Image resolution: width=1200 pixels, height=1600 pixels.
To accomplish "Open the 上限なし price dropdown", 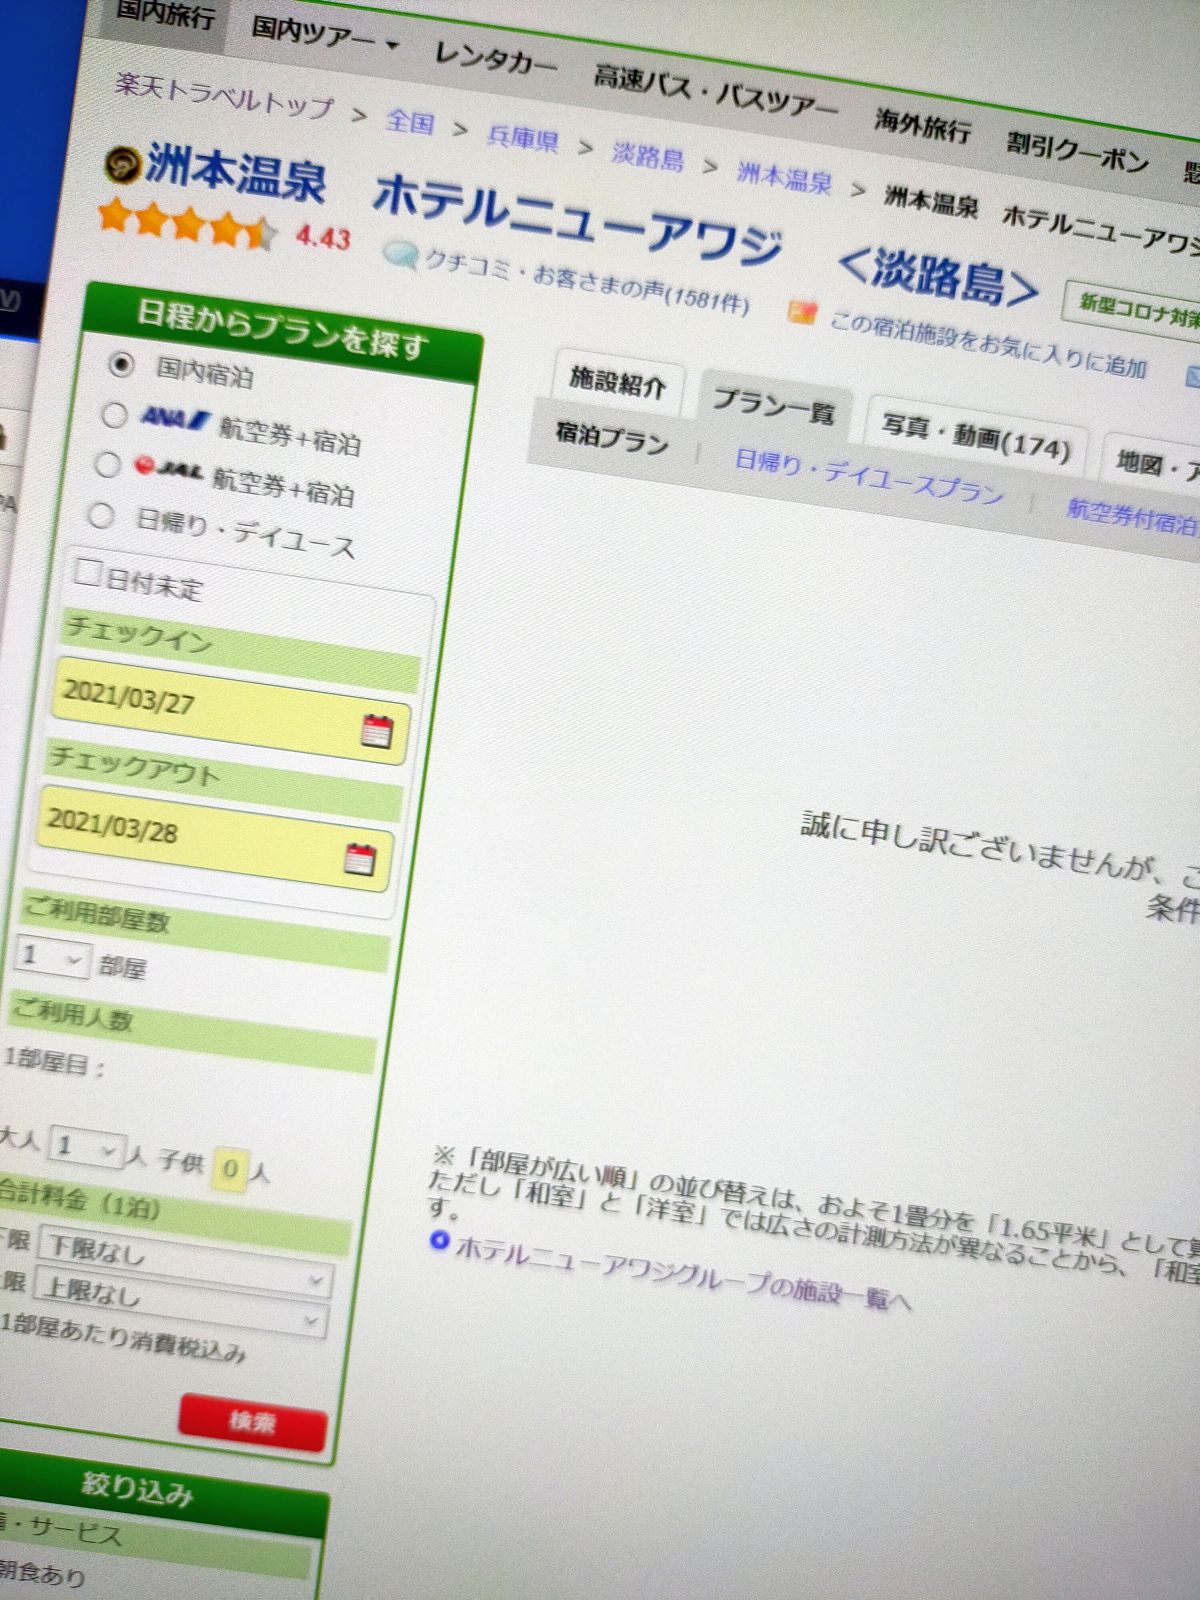I will click(x=180, y=1302).
